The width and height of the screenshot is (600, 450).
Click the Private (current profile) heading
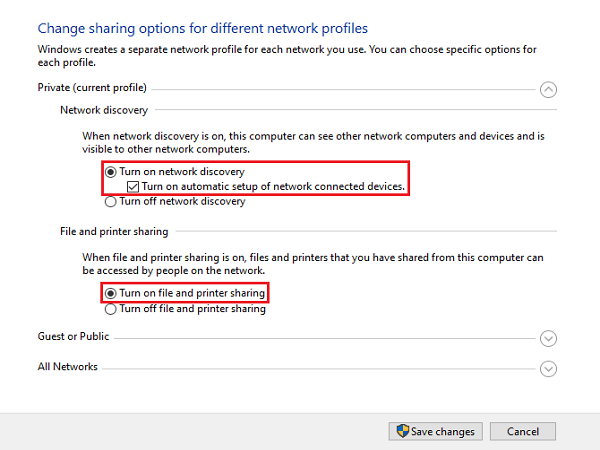coord(92,88)
